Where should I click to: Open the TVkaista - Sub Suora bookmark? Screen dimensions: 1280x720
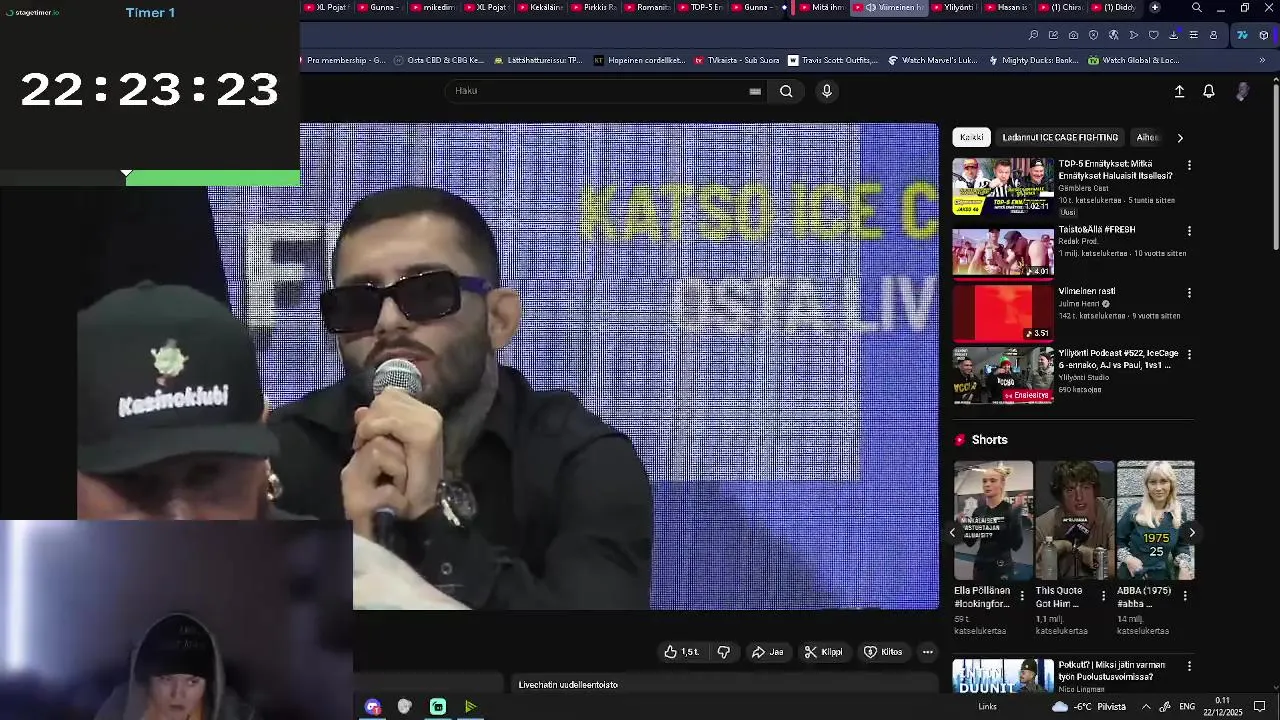(x=737, y=60)
